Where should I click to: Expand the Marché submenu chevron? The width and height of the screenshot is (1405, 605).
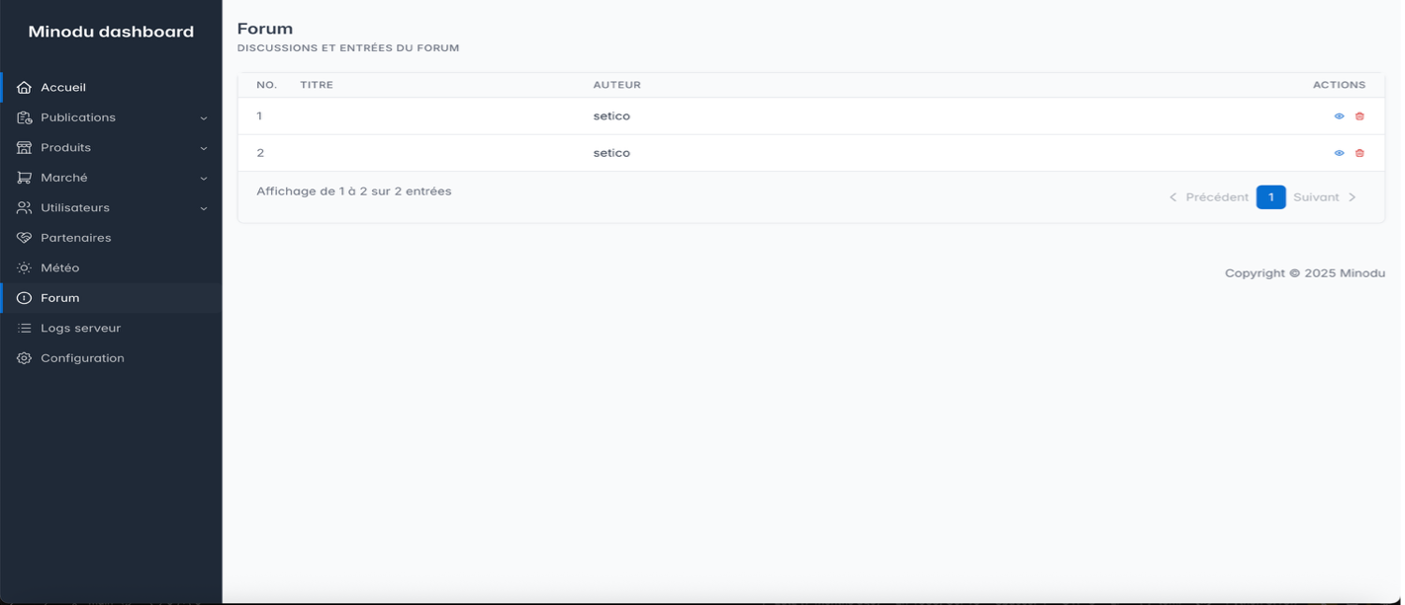tap(204, 178)
